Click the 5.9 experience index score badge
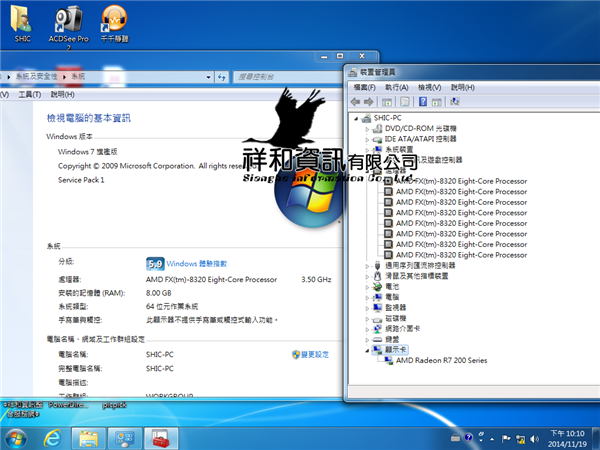Screen dimensions: 600x450 [155, 264]
